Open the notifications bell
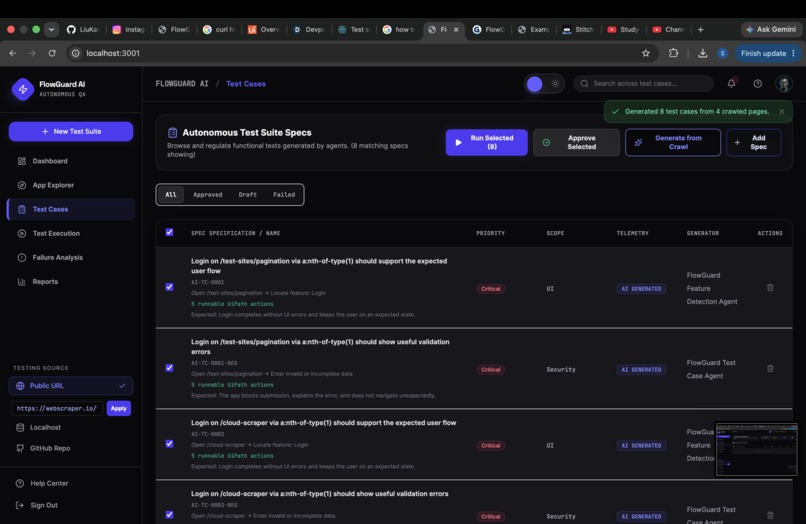 pyautogui.click(x=731, y=83)
